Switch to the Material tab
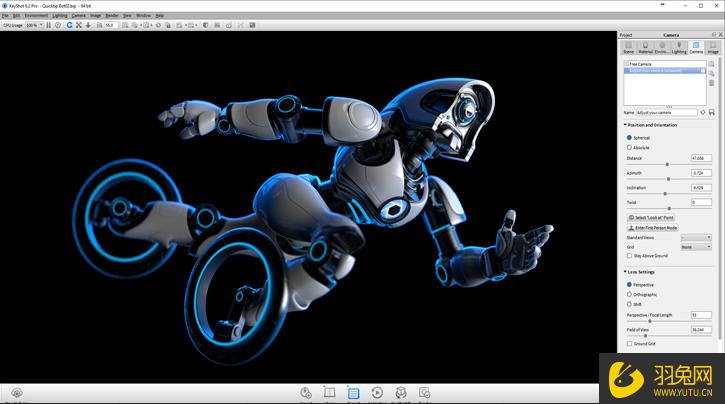 coord(645,47)
